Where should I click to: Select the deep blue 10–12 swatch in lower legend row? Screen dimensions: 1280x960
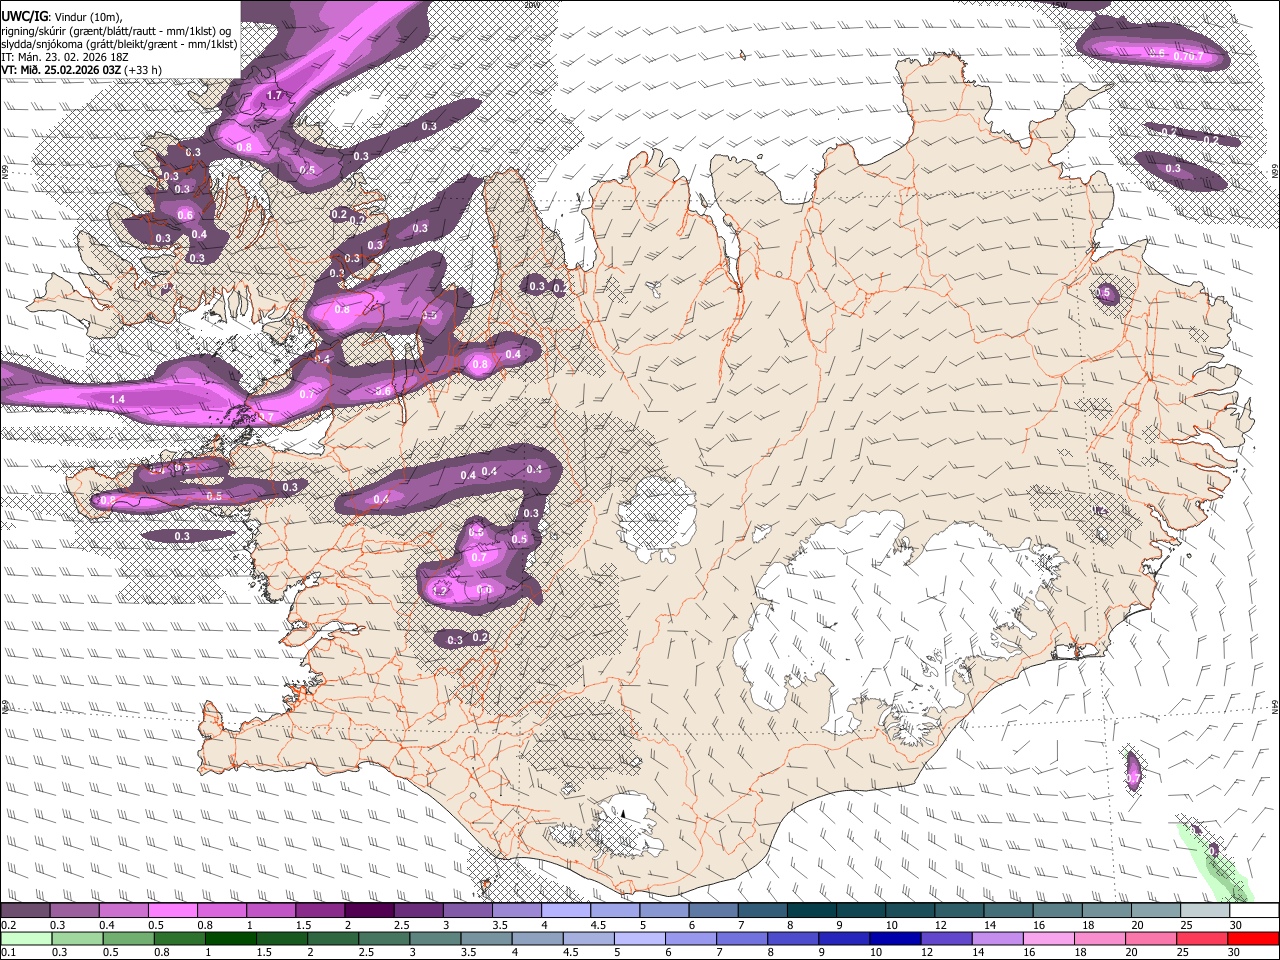click(896, 938)
